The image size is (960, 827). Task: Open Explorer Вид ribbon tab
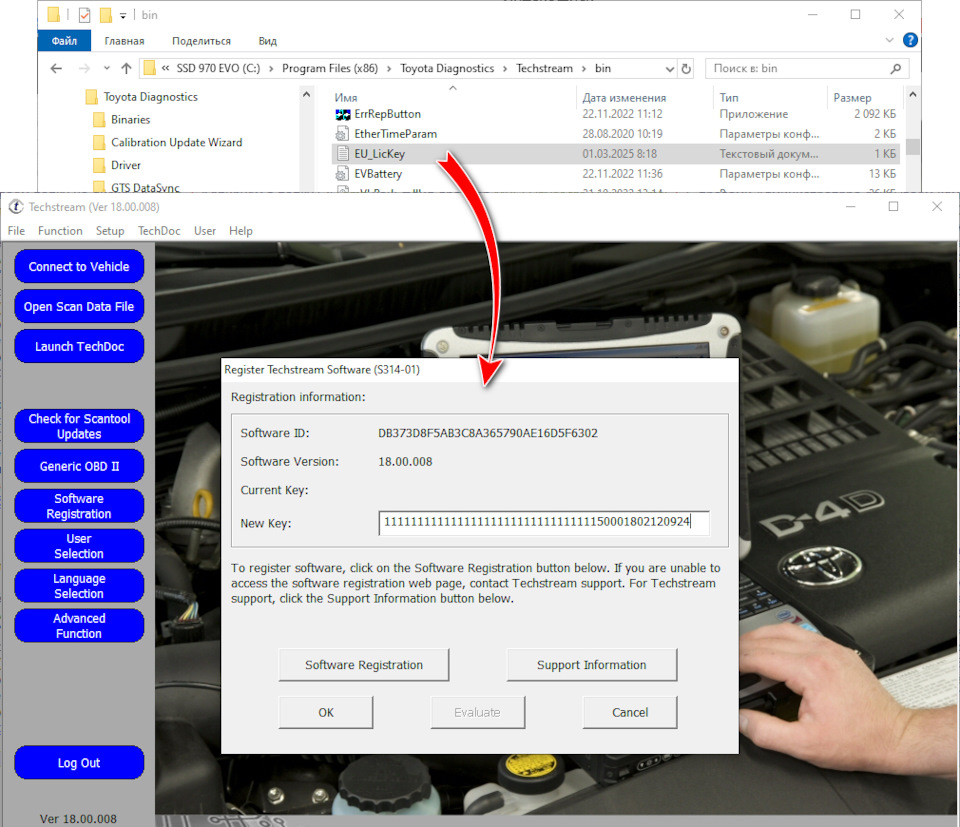268,41
